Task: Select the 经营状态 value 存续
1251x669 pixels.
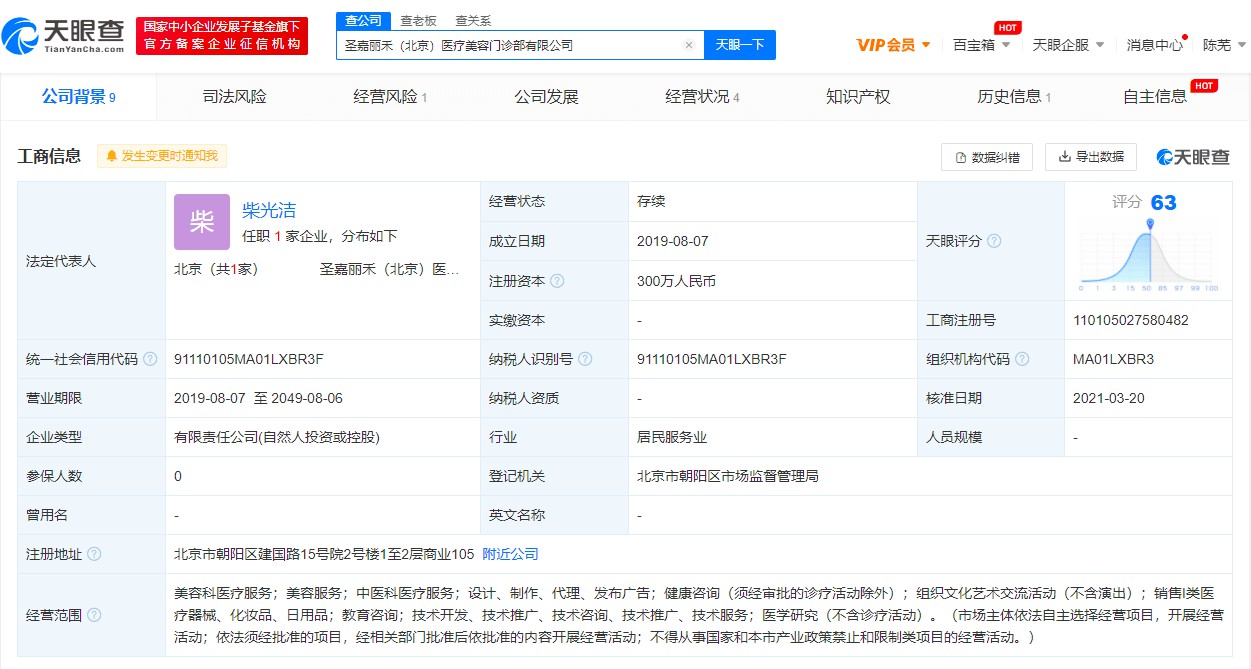Action: 651,201
